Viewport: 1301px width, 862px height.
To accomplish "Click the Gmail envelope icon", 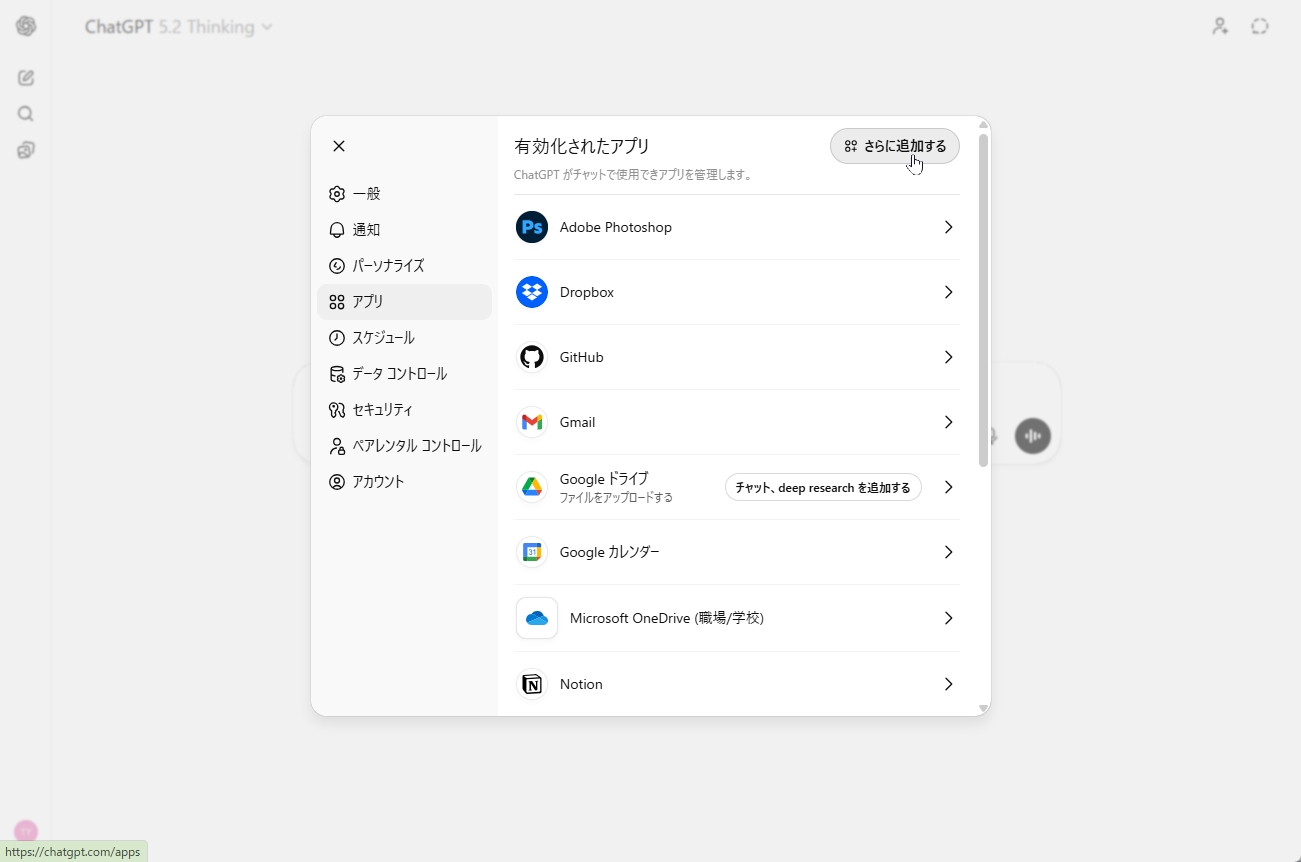I will click(x=532, y=422).
